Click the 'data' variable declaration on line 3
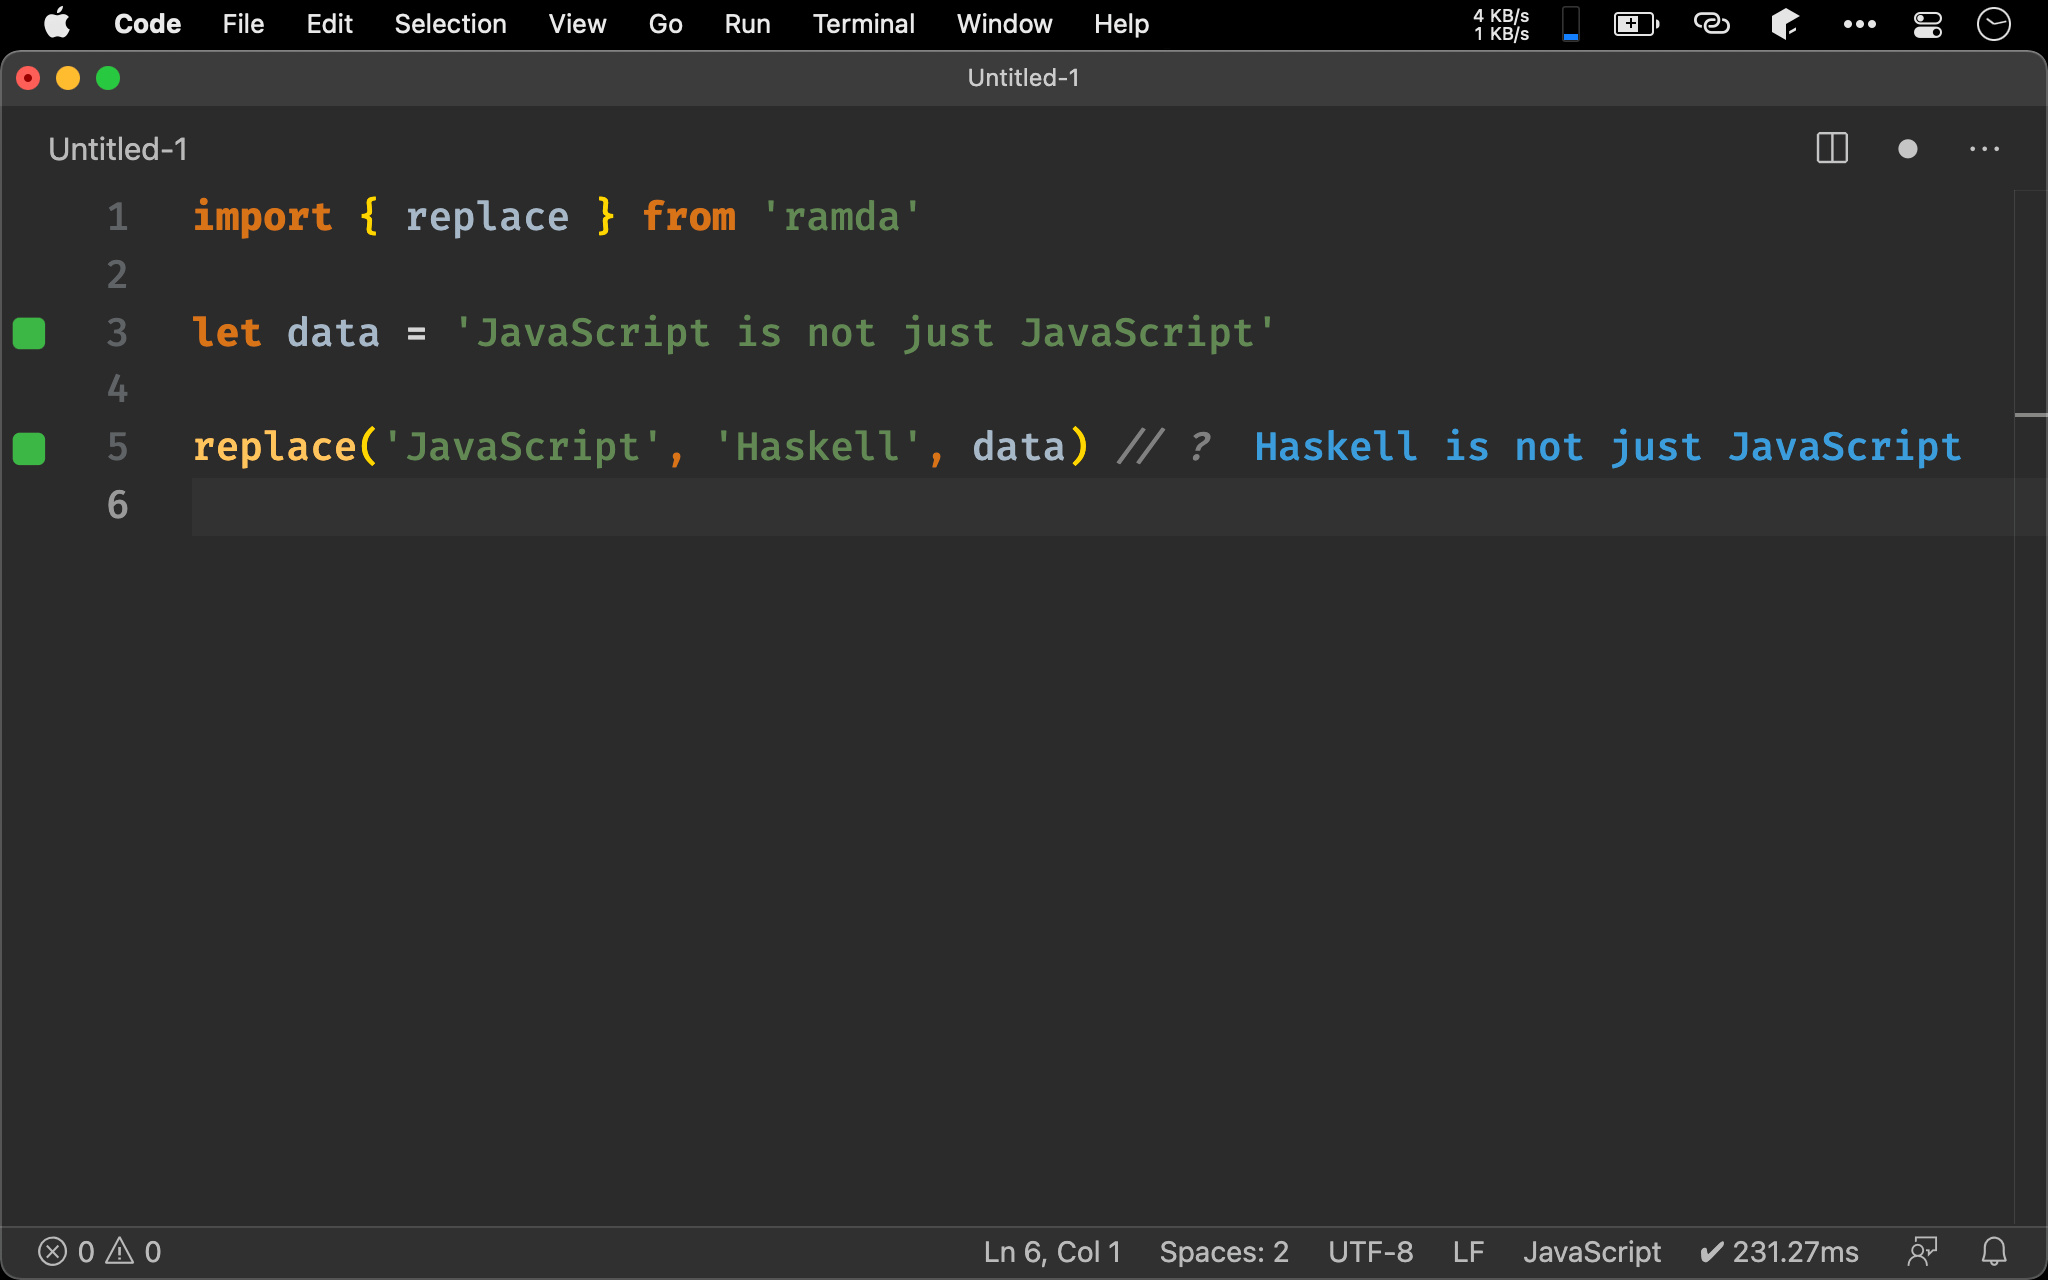The image size is (2048, 1280). pos(333,333)
